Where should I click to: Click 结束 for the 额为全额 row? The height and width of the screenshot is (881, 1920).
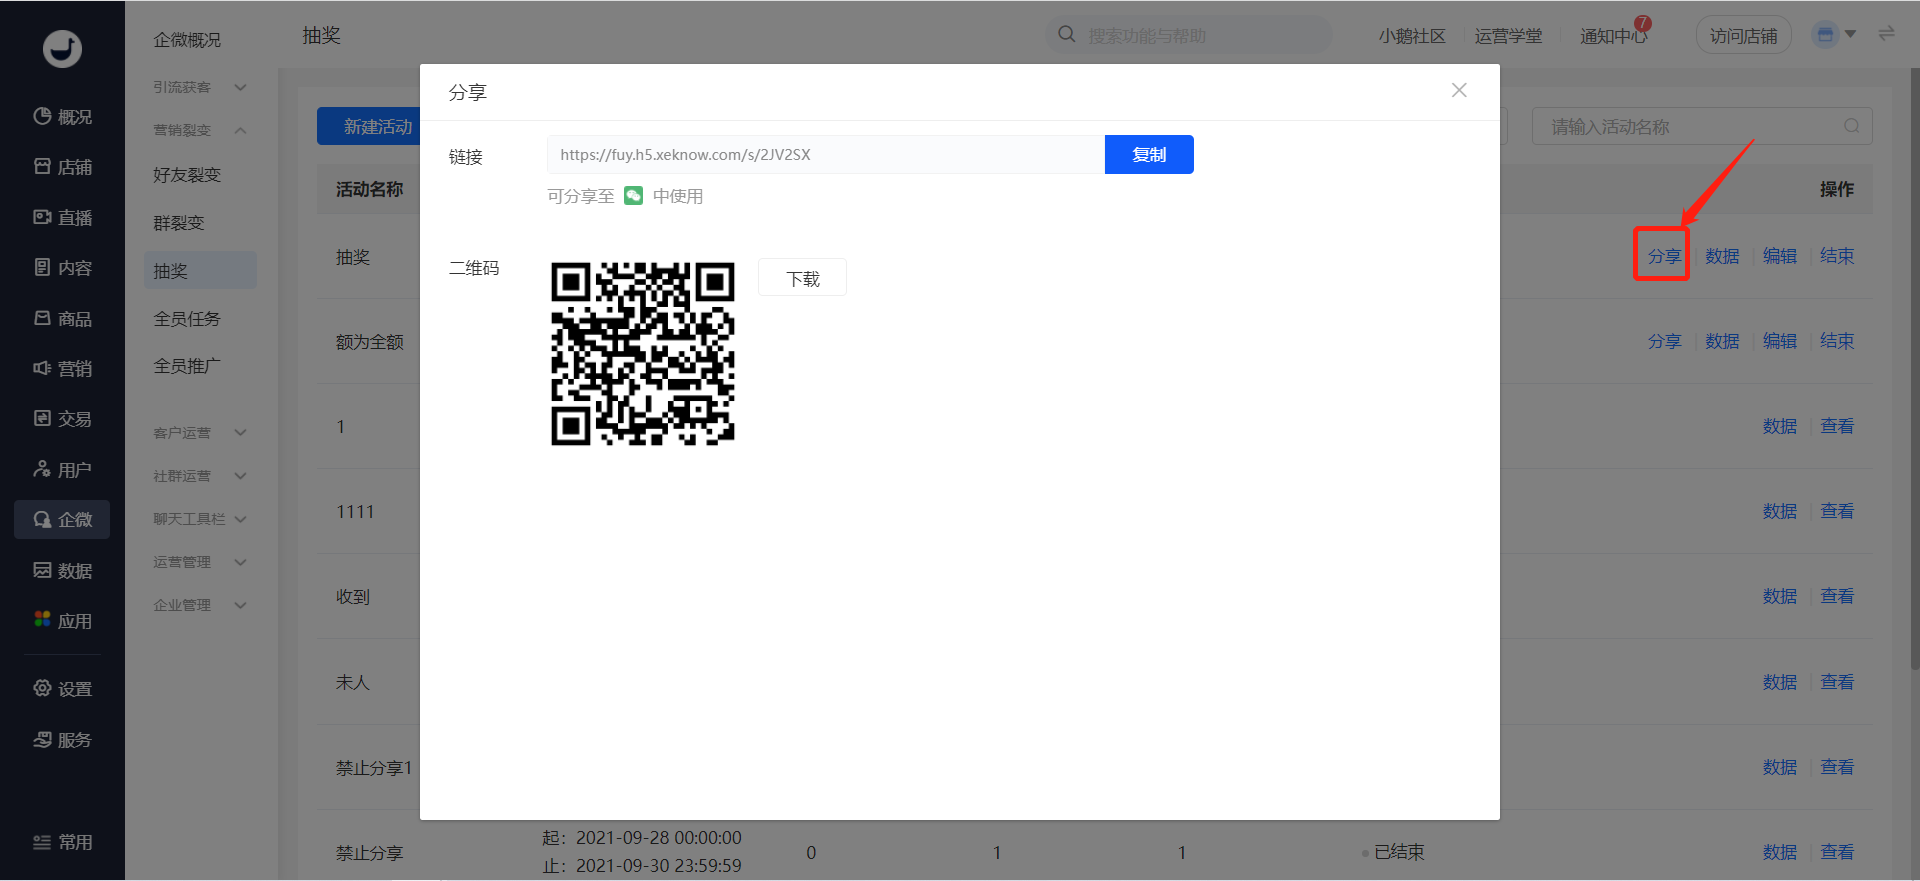(1837, 341)
